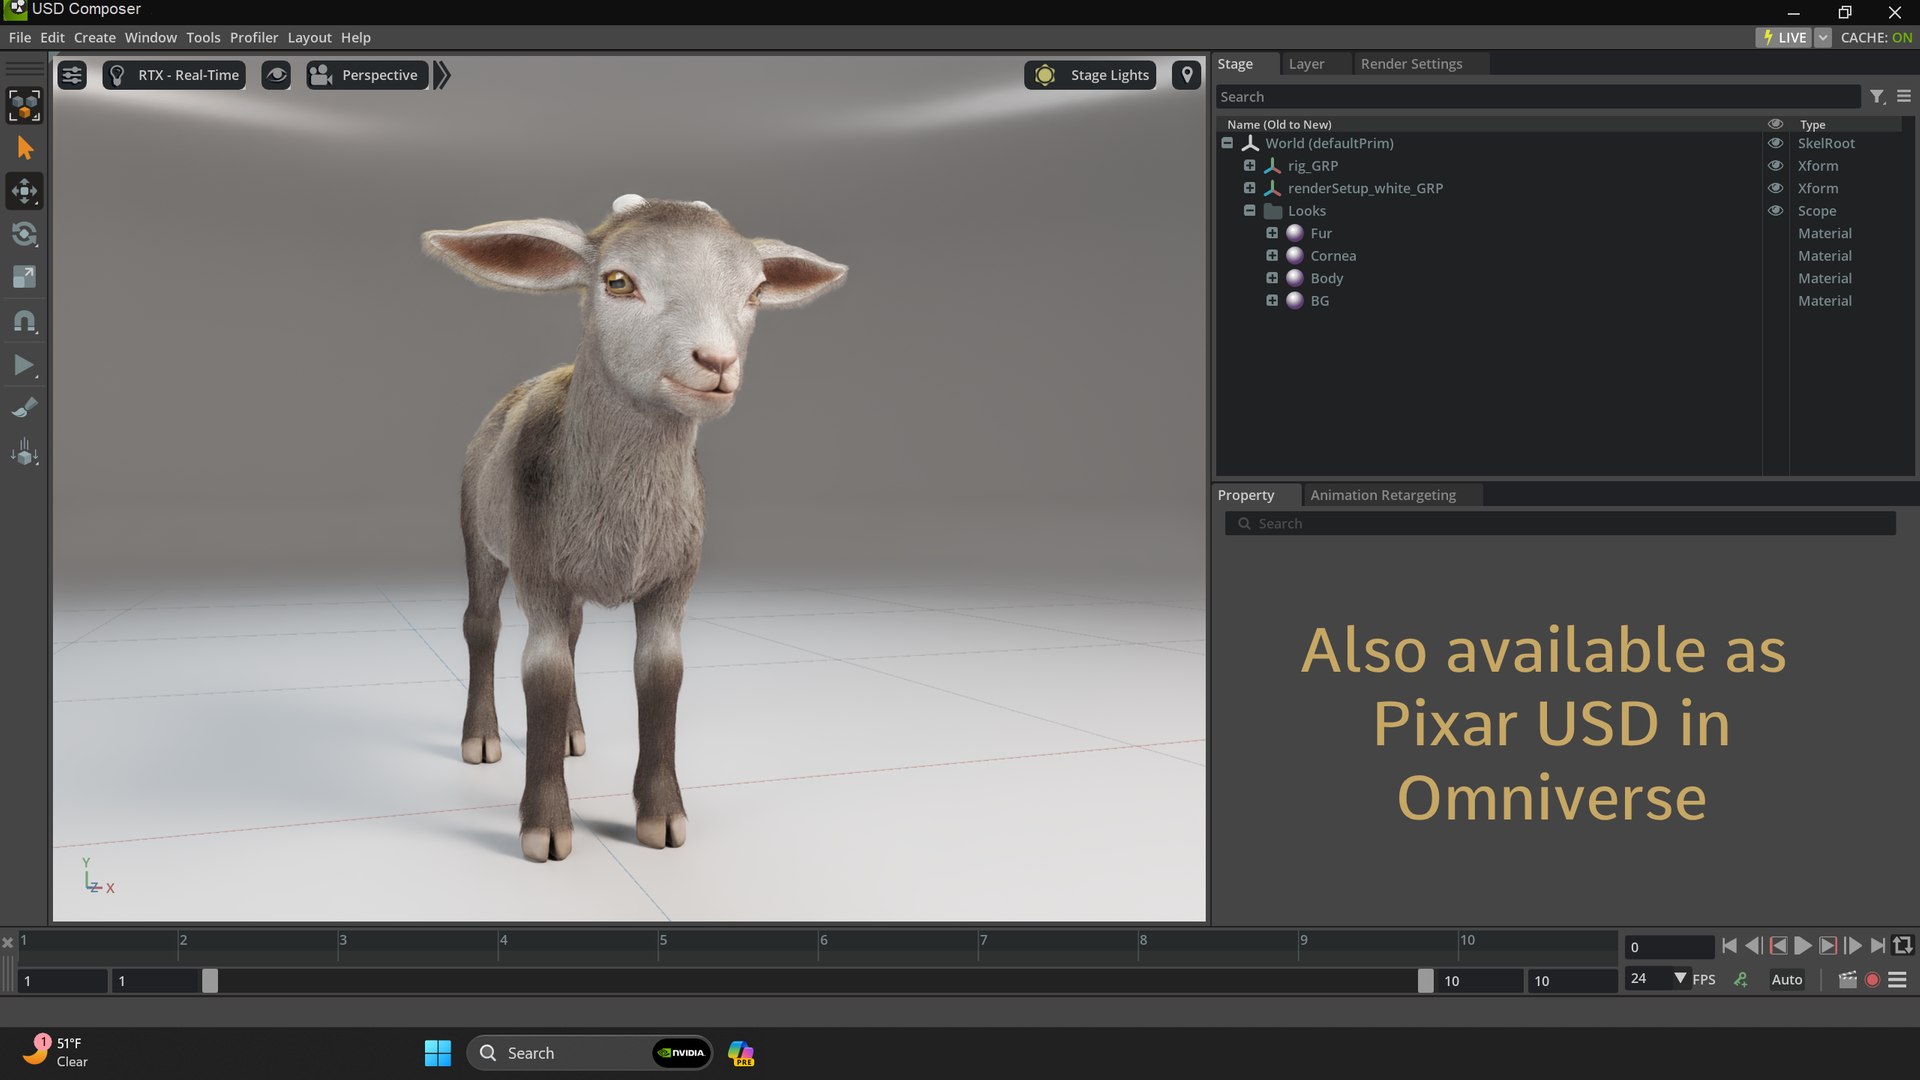Click the red record button

(x=1872, y=980)
